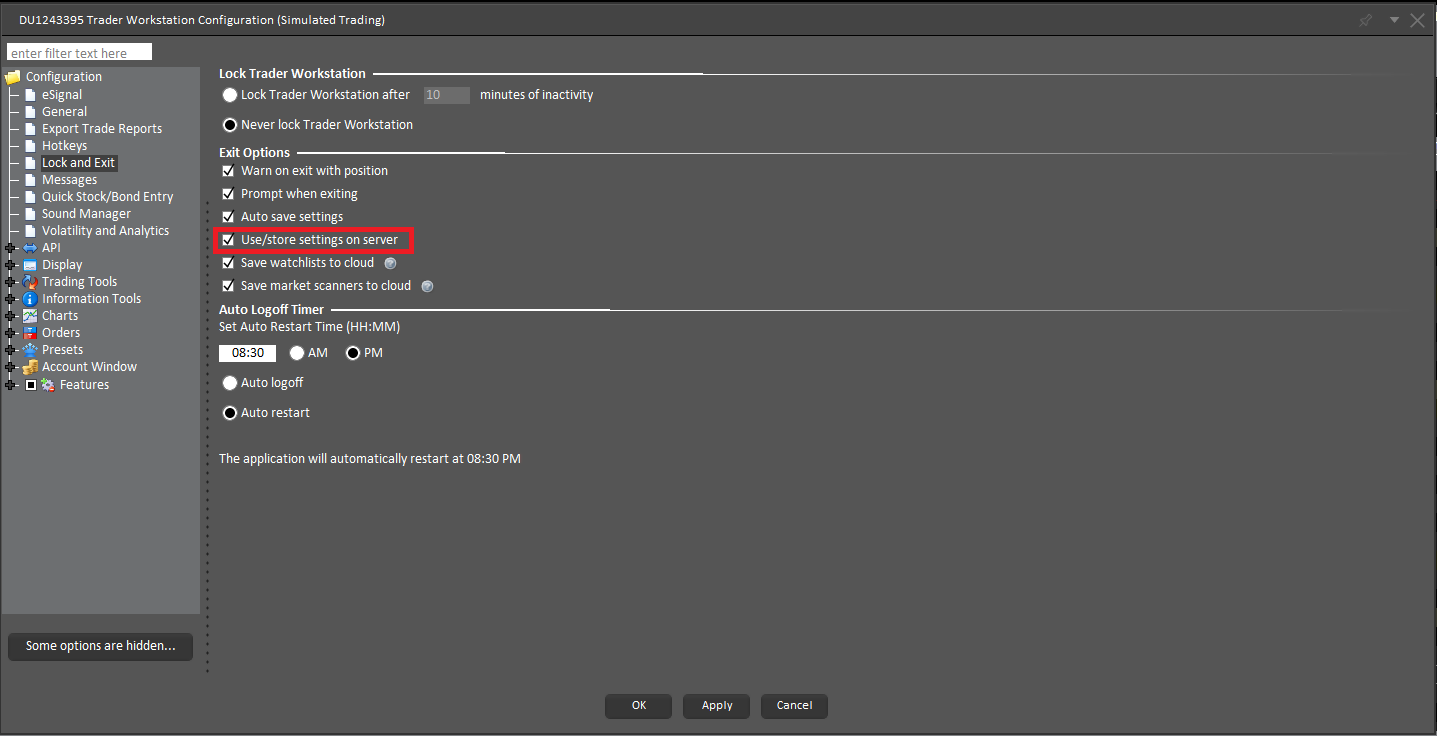Viewport: 1437px width, 736px height.
Task: Click the Cancel button
Action: (794, 706)
